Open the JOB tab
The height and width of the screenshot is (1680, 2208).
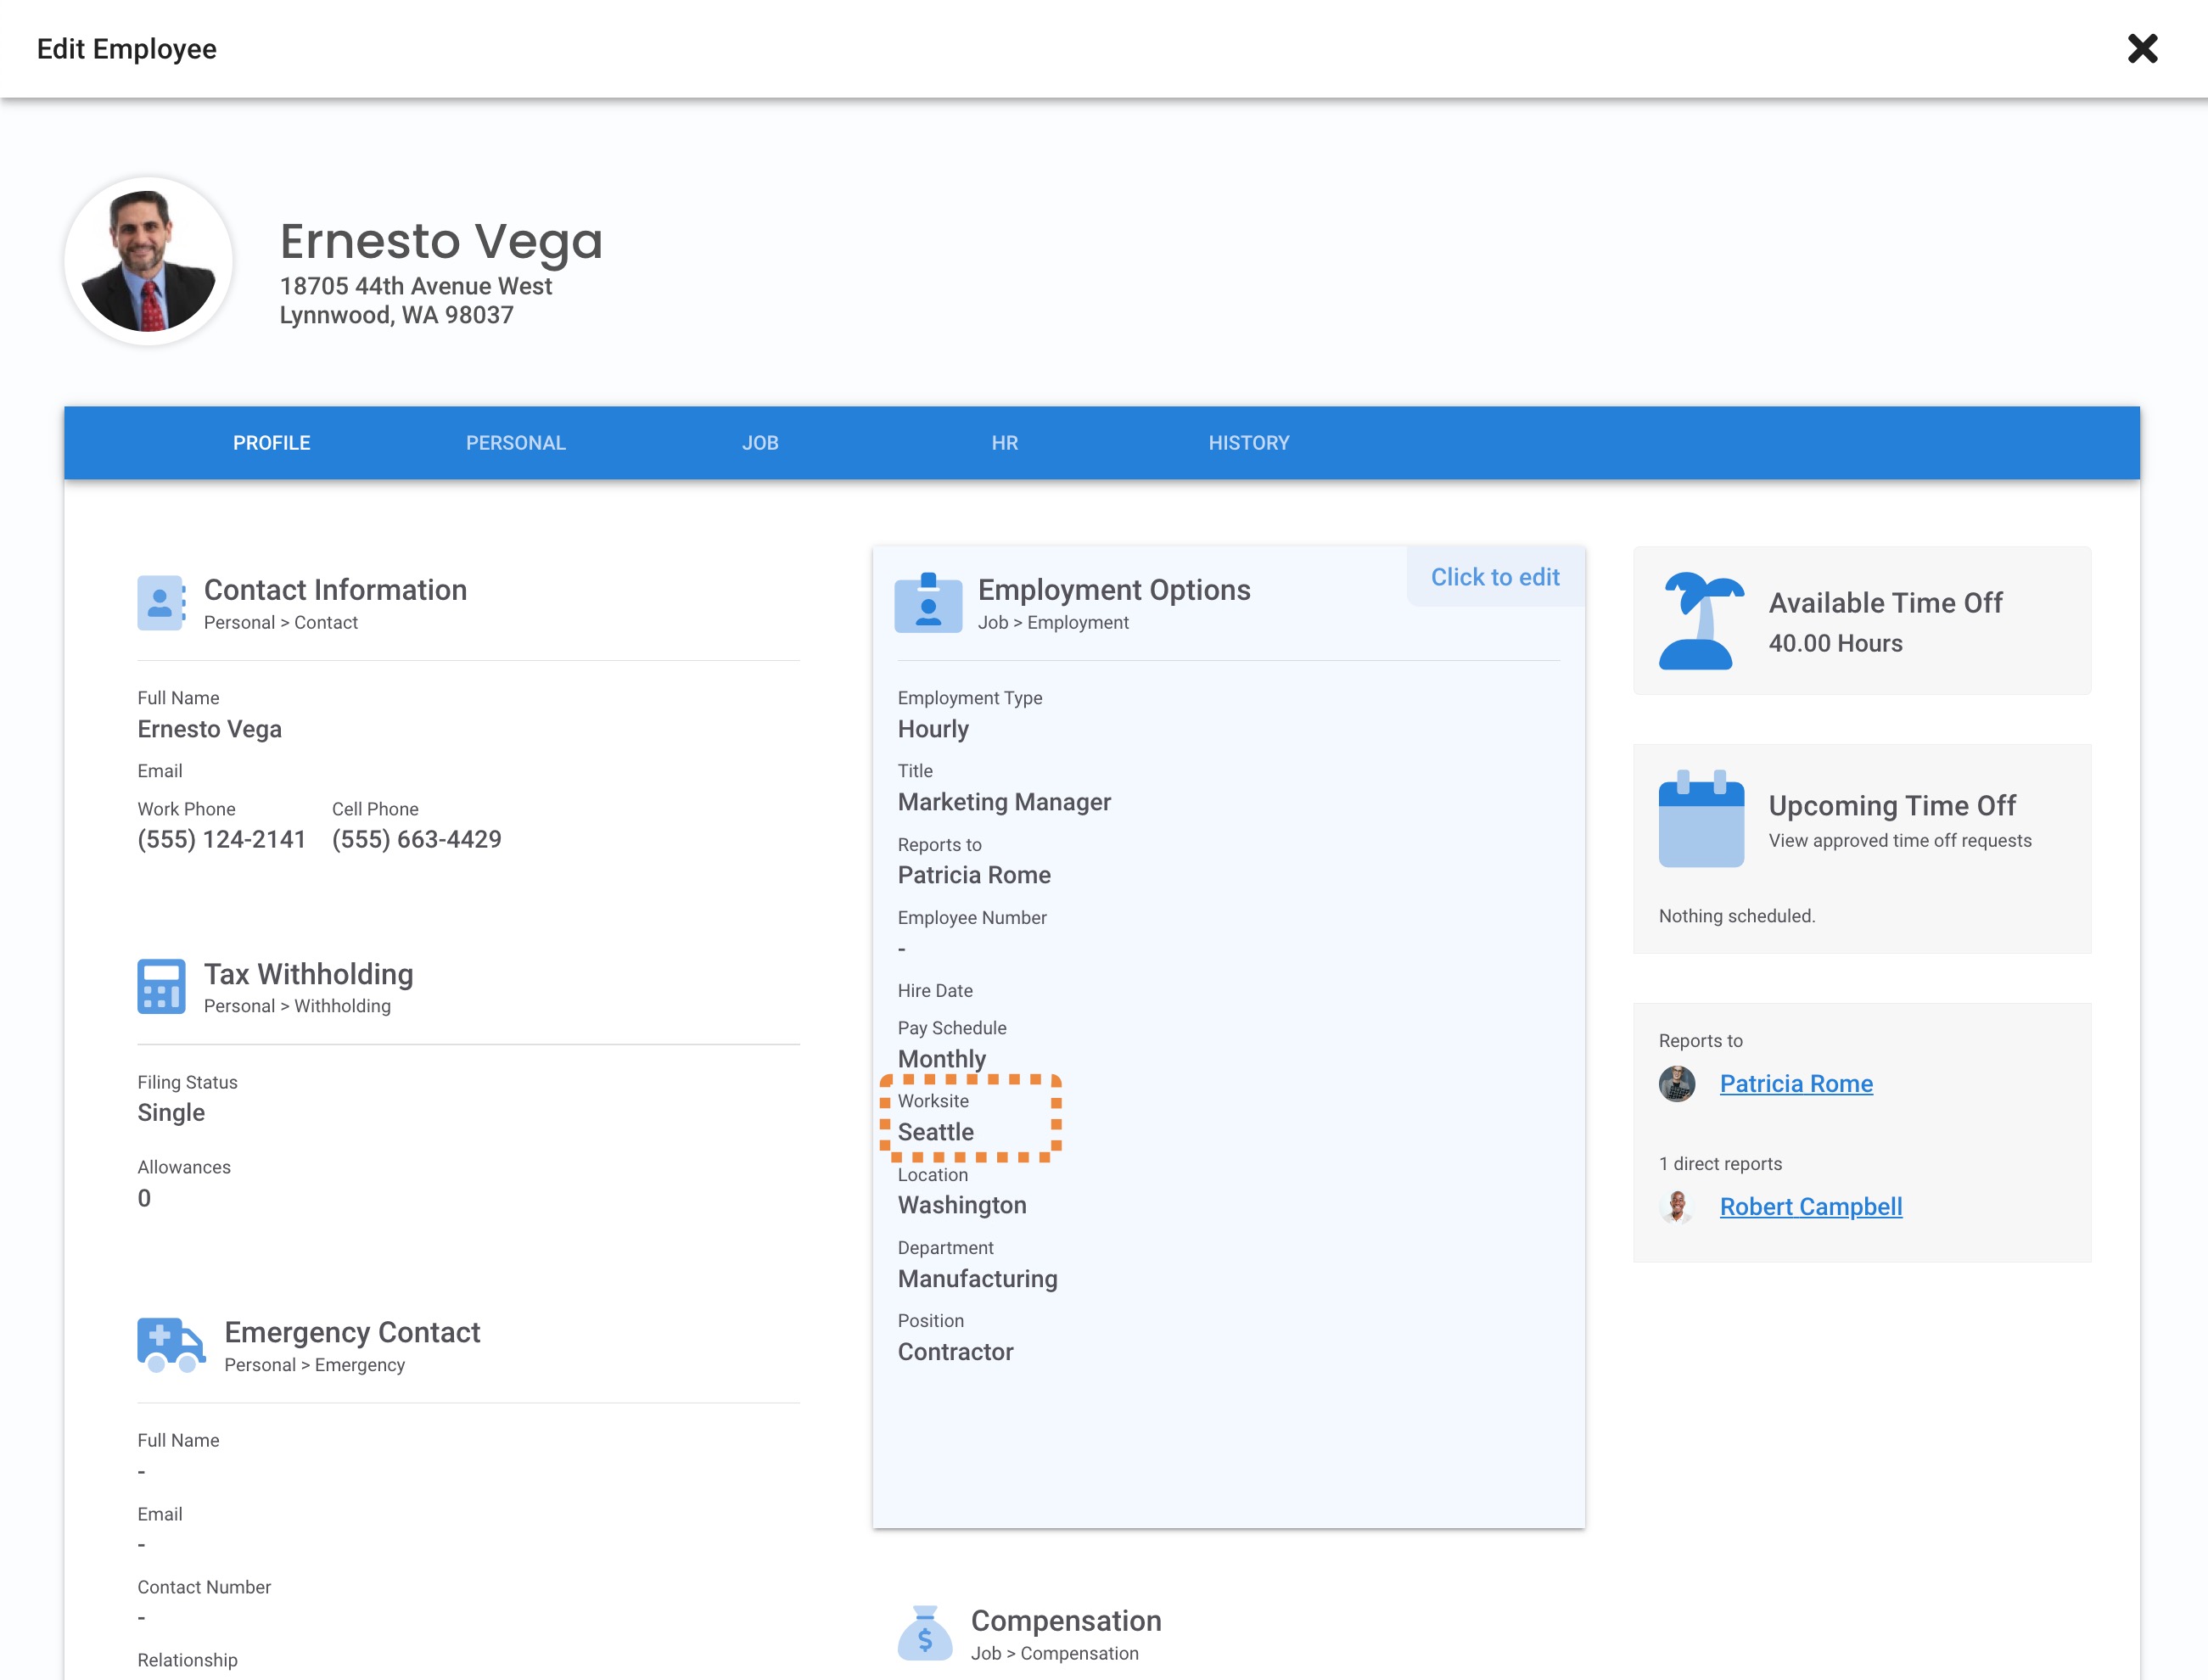coord(760,443)
